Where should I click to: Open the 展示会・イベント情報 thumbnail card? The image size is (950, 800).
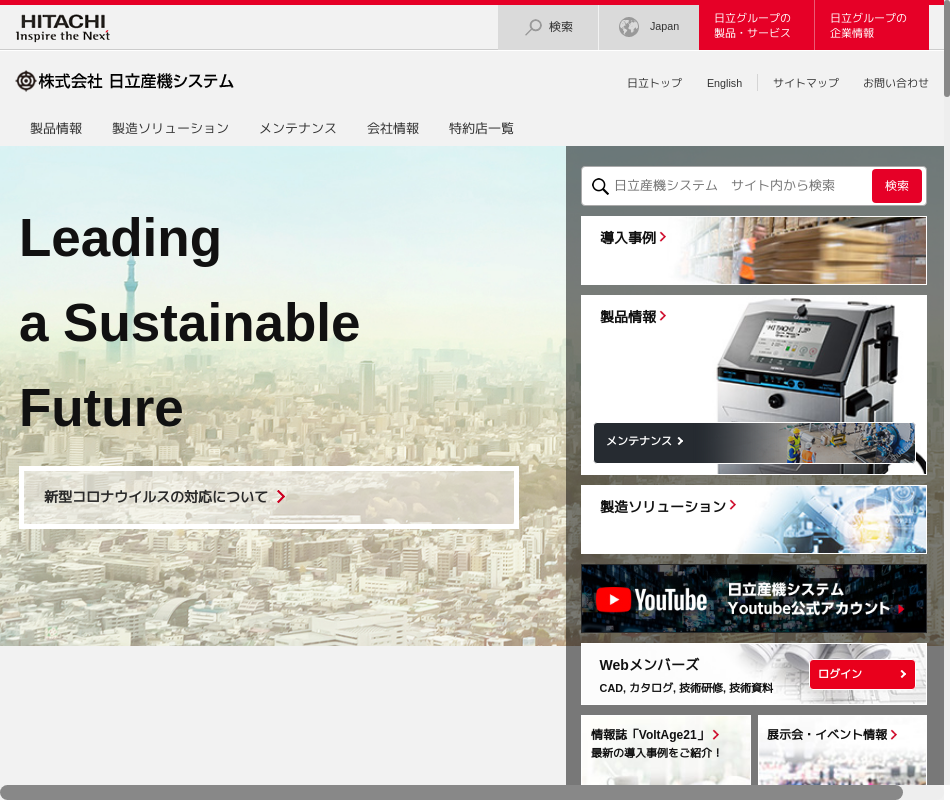(x=842, y=750)
